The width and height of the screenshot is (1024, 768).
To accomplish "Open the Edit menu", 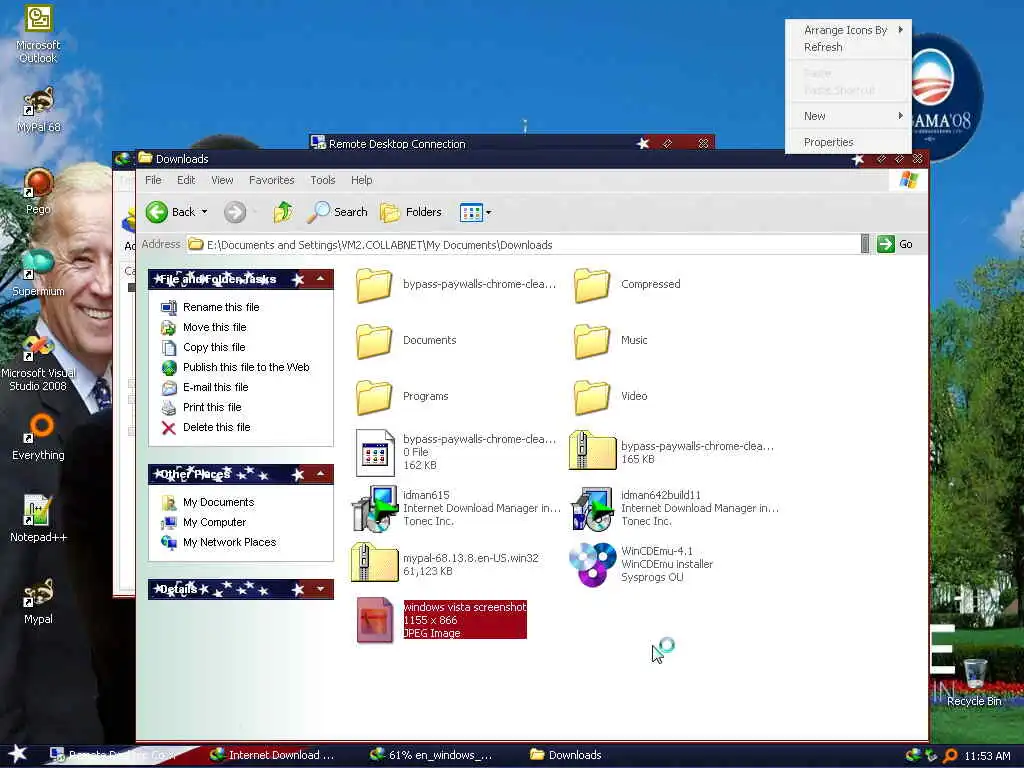I will pyautogui.click(x=186, y=180).
